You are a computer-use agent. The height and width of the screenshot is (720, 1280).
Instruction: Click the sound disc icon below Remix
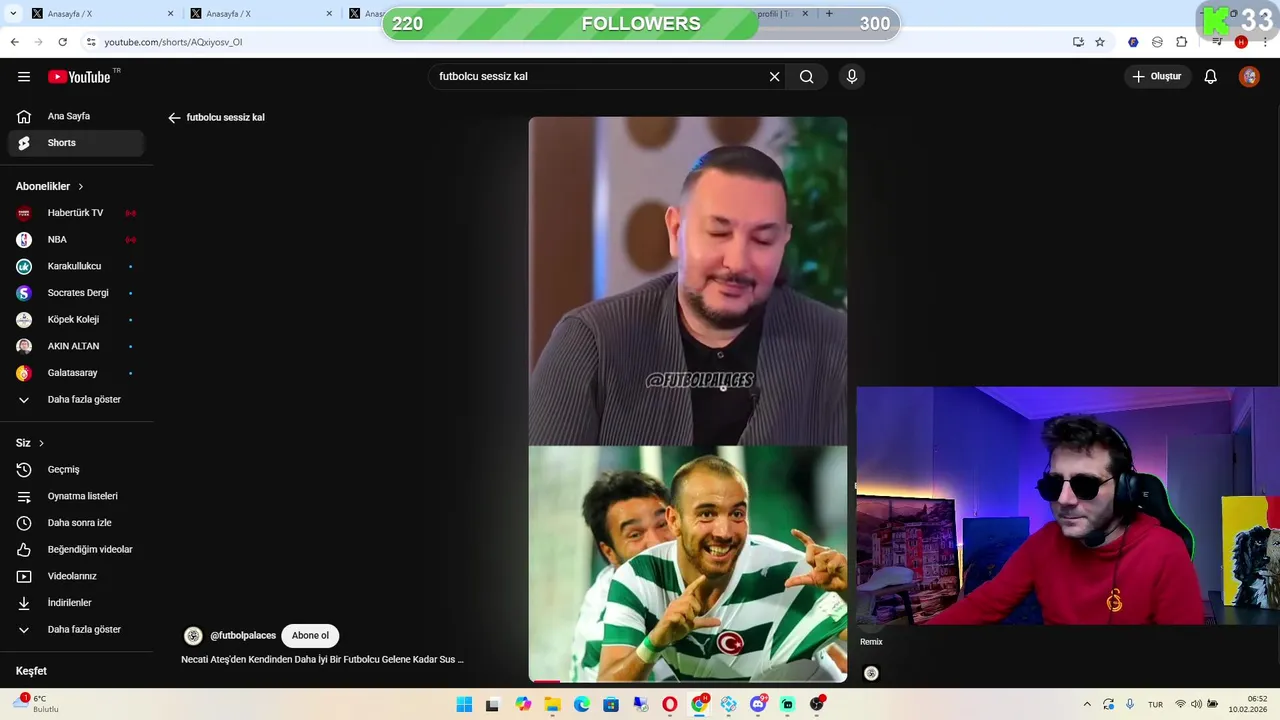871,674
